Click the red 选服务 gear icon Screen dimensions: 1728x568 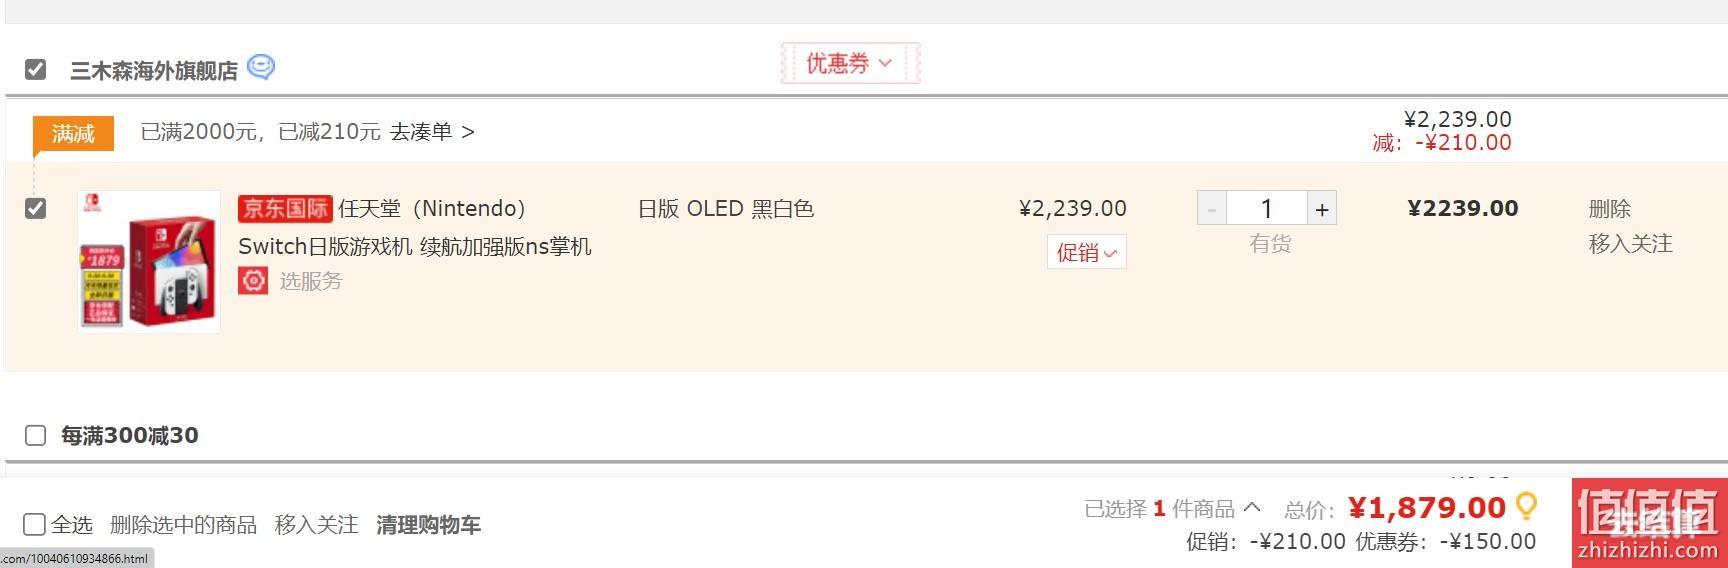[x=253, y=281]
